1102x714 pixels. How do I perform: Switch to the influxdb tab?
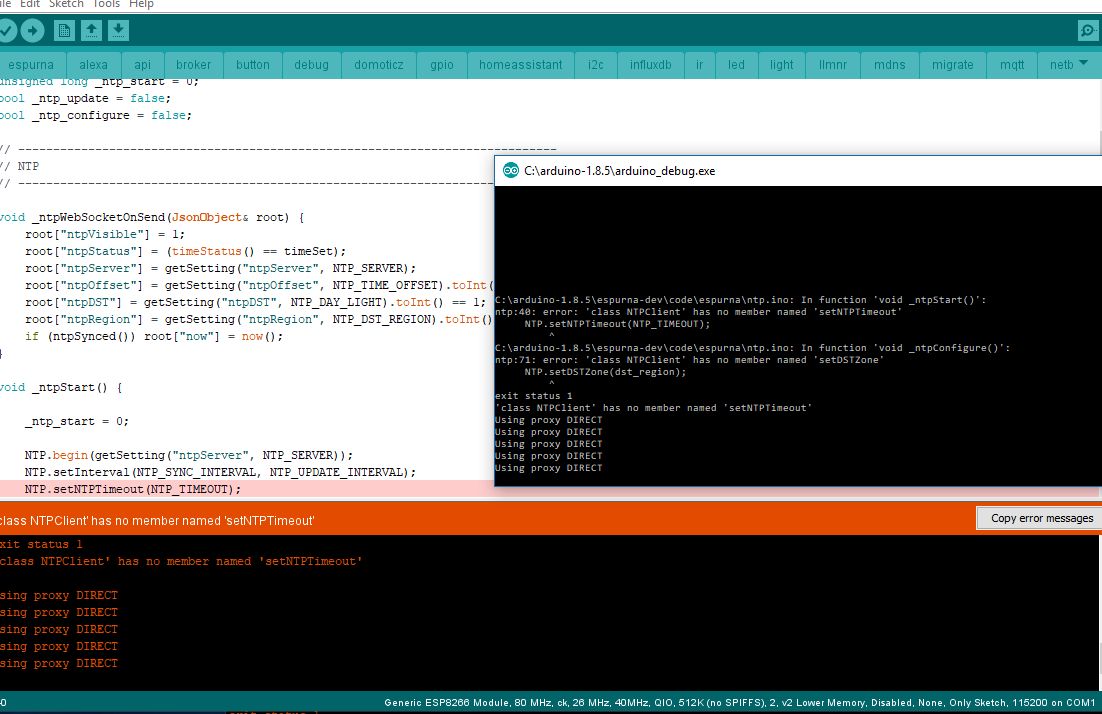[650, 64]
